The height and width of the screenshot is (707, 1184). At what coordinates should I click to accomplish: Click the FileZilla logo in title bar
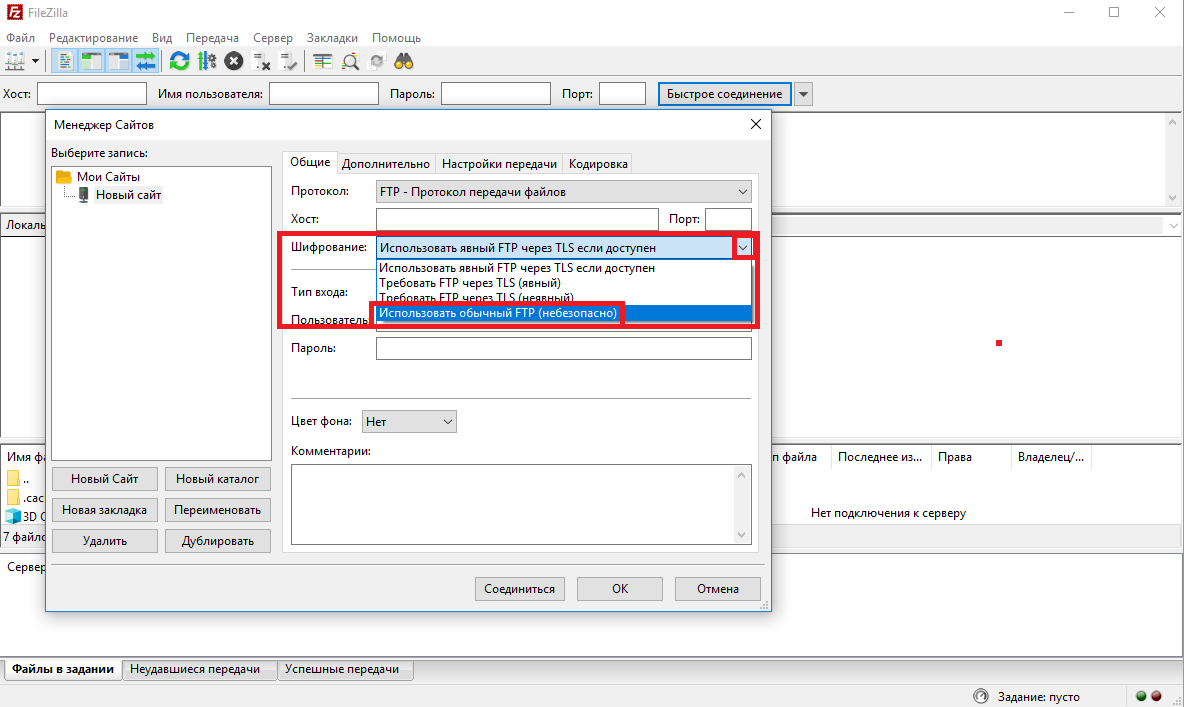point(14,12)
